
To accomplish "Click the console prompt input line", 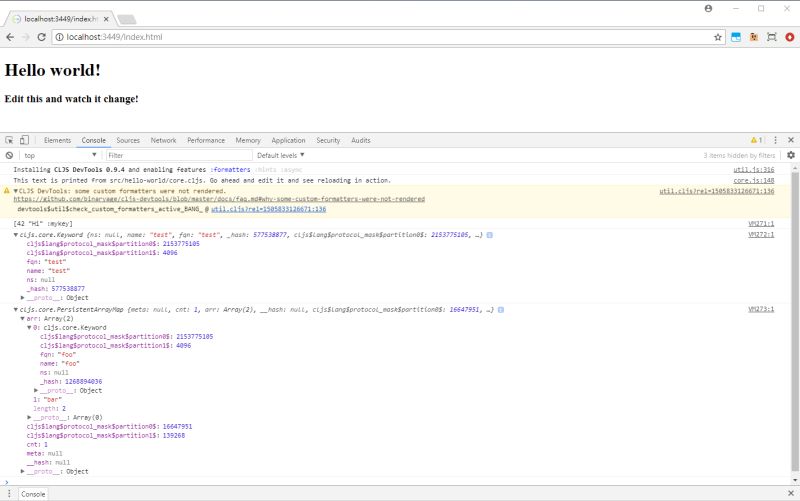I will [x=398, y=482].
